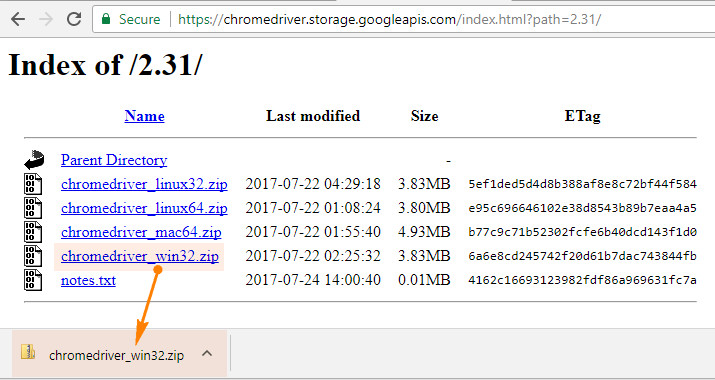
Task: Click the zip icon in the downloads bar
Action: coord(28,352)
